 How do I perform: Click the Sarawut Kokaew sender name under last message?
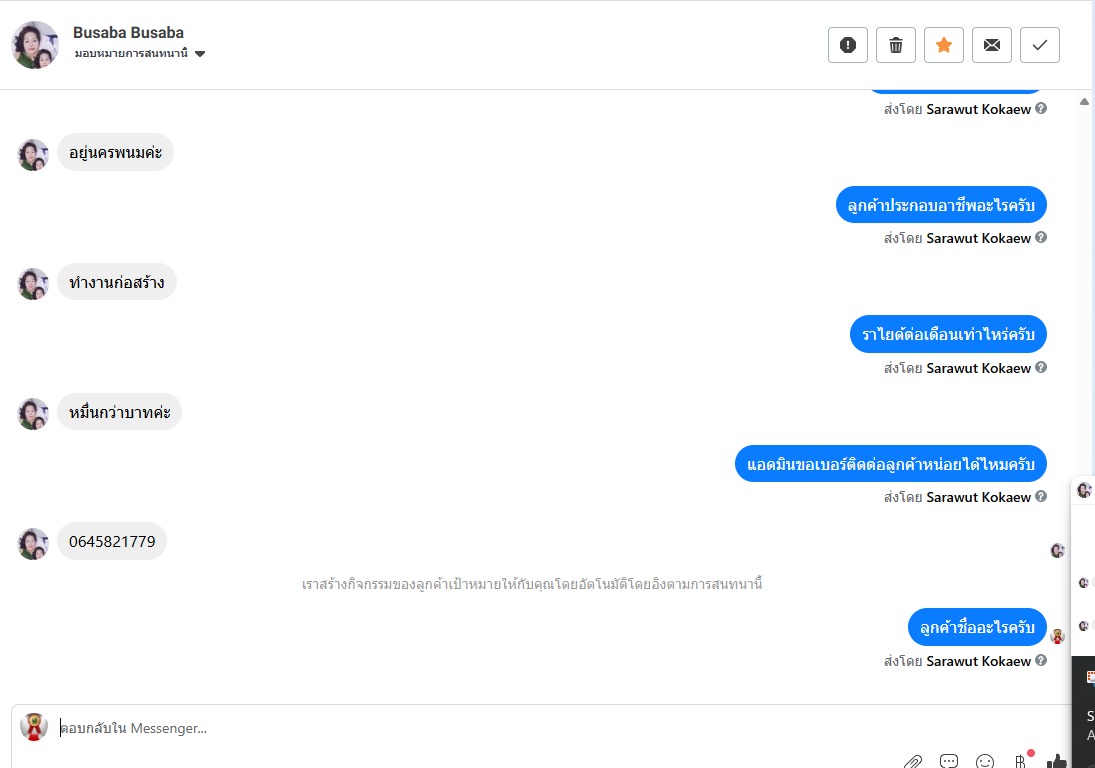pyautogui.click(x=978, y=661)
